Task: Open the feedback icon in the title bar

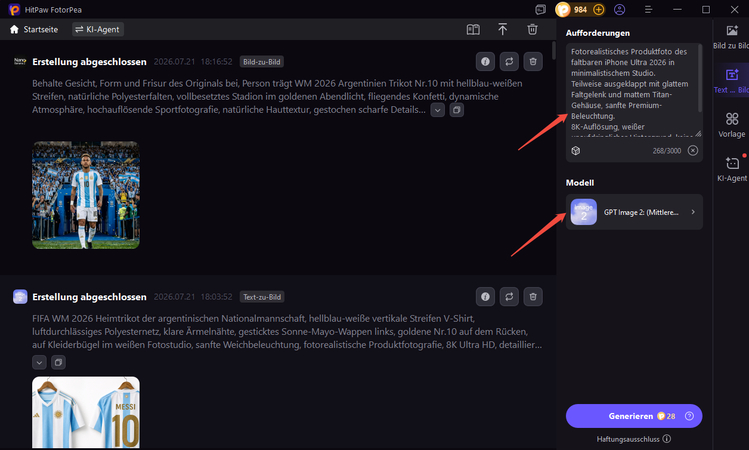Action: 540,10
